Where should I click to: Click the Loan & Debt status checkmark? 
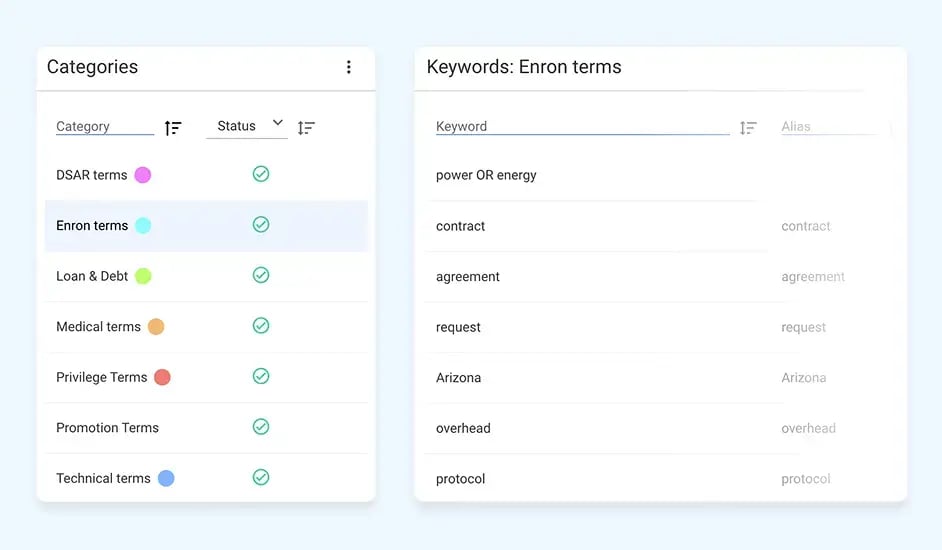click(x=261, y=275)
